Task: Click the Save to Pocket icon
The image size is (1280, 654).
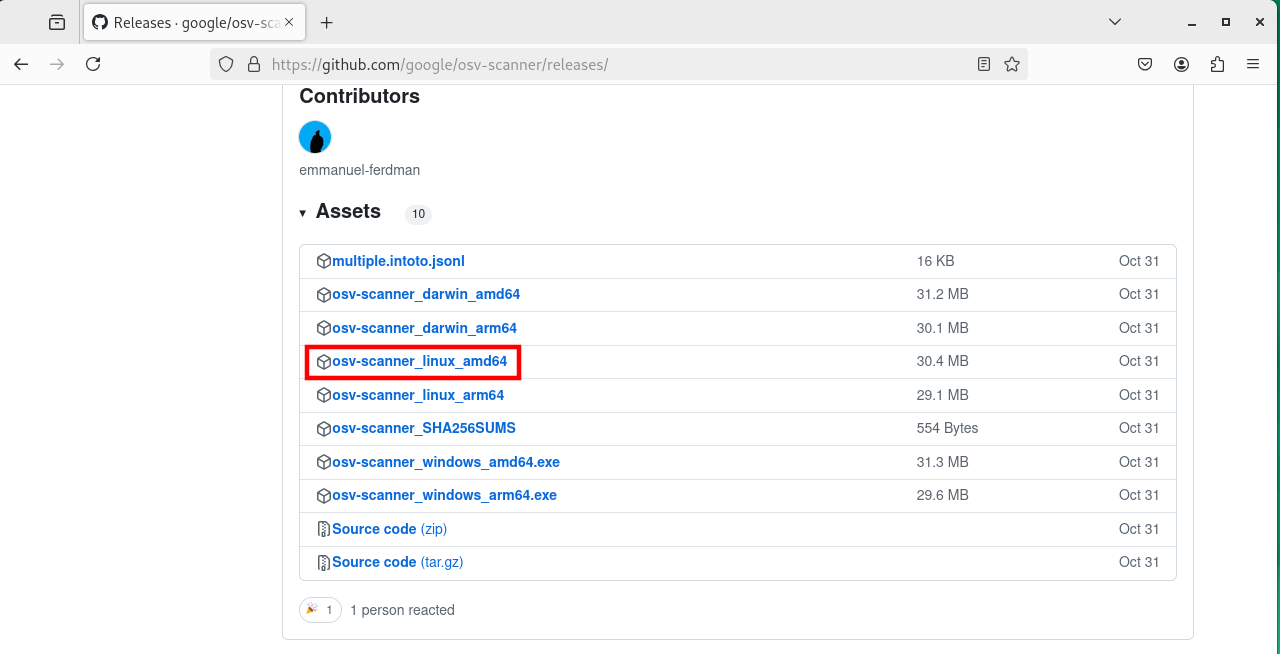Action: coord(1145,64)
